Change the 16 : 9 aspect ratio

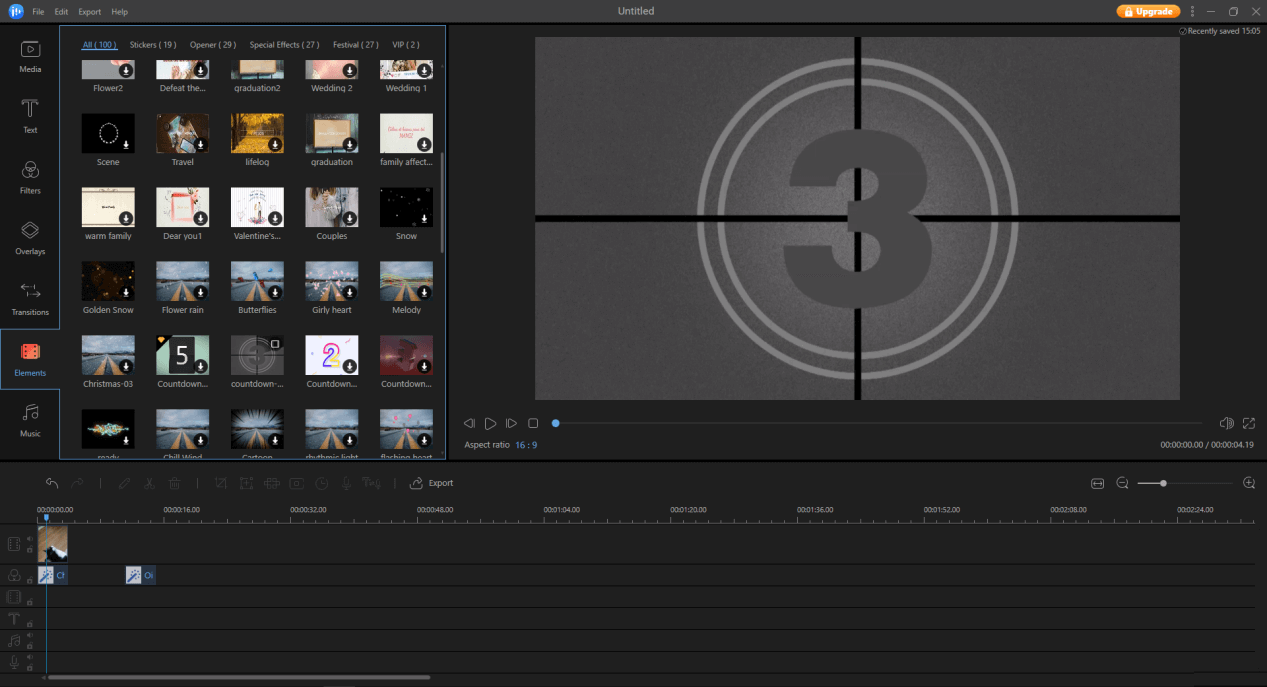tap(526, 445)
